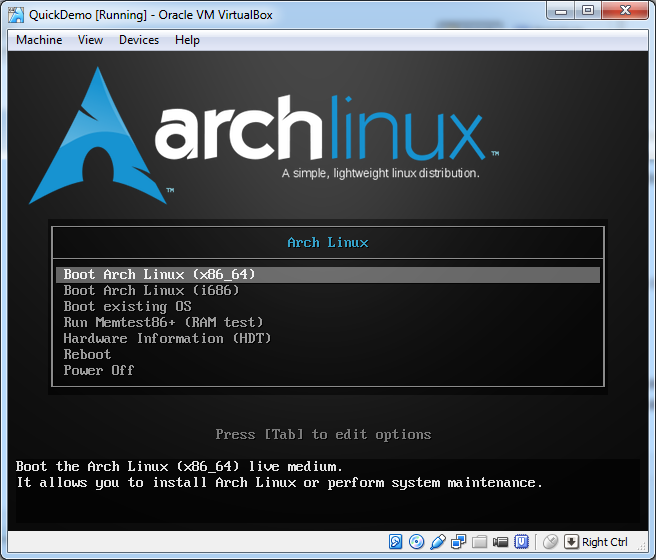Click the video capture status icon
Image resolution: width=656 pixels, height=560 pixels.
tap(500, 542)
